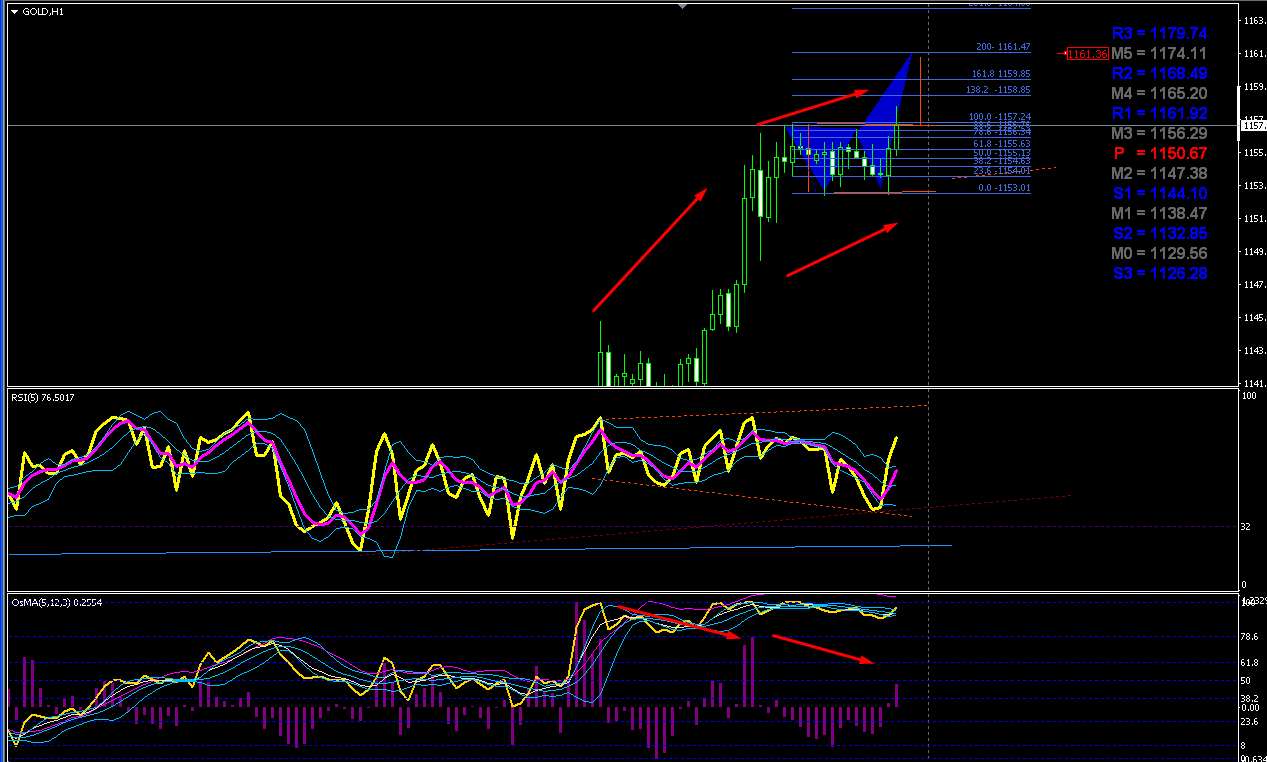1267x762 pixels.
Task: Select the M4 = 1165.20 pivot level
Action: point(1159,93)
